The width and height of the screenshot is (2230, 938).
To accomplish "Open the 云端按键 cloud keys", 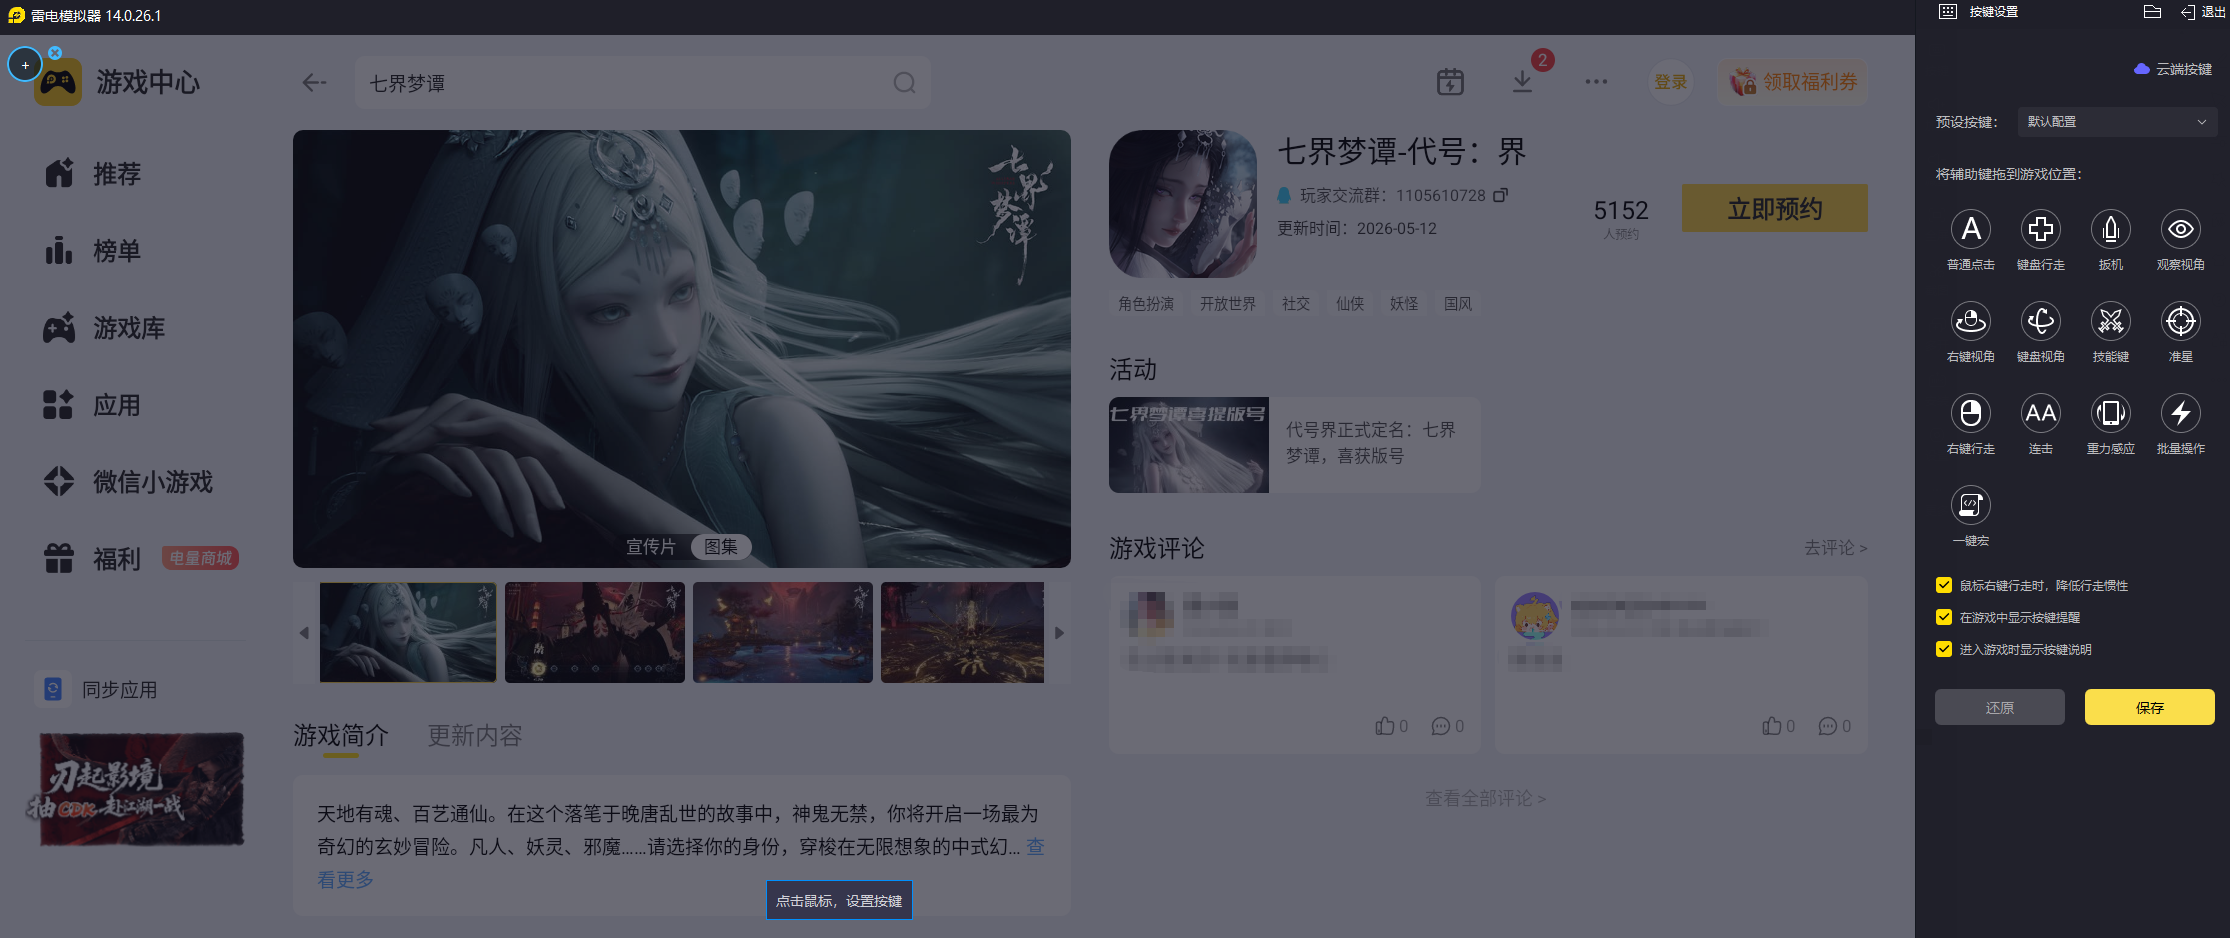I will click(2172, 69).
